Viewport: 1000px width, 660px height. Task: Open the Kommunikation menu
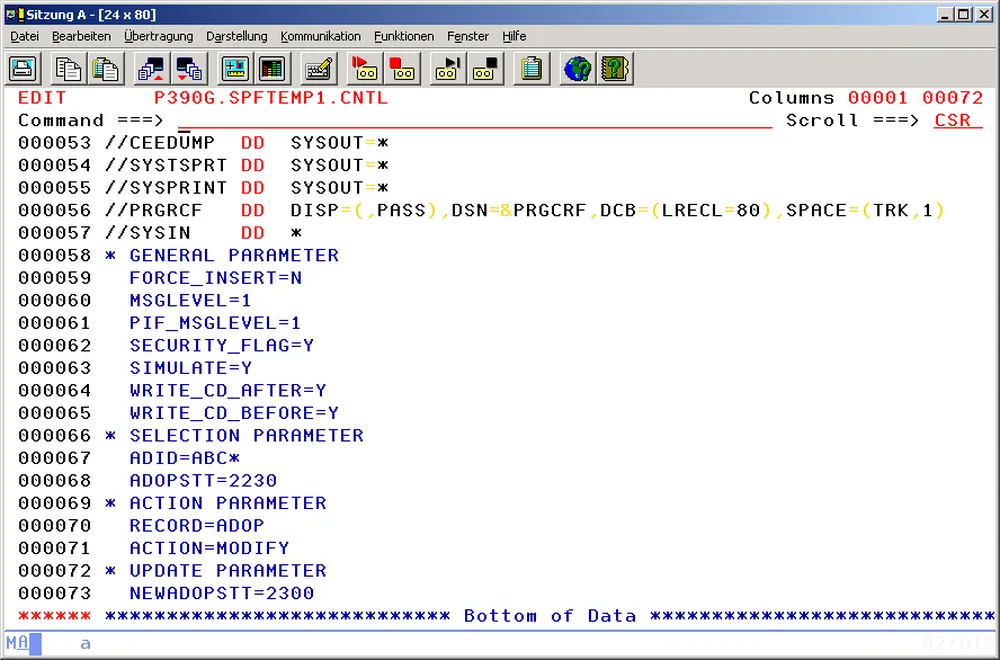coord(320,36)
